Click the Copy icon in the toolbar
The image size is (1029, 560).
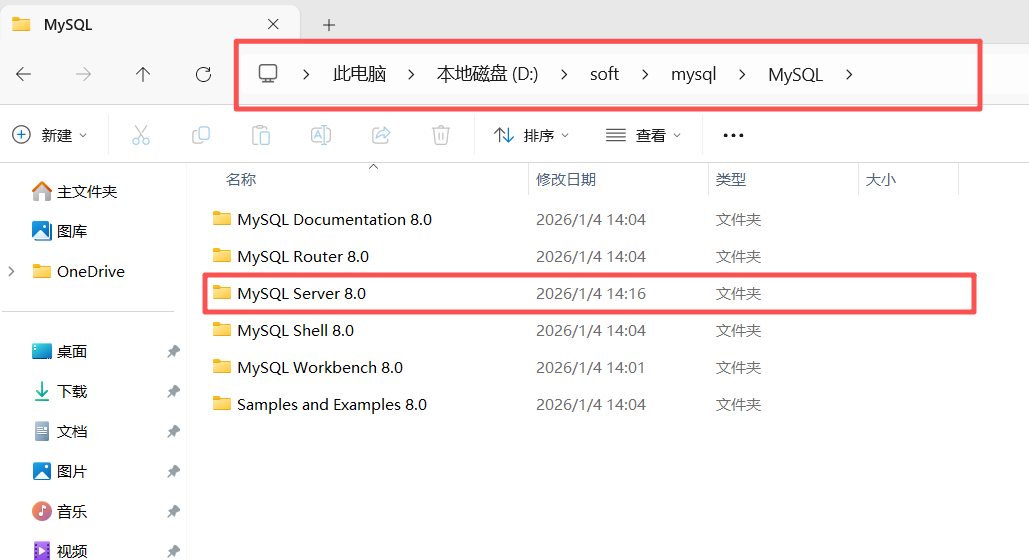point(201,135)
